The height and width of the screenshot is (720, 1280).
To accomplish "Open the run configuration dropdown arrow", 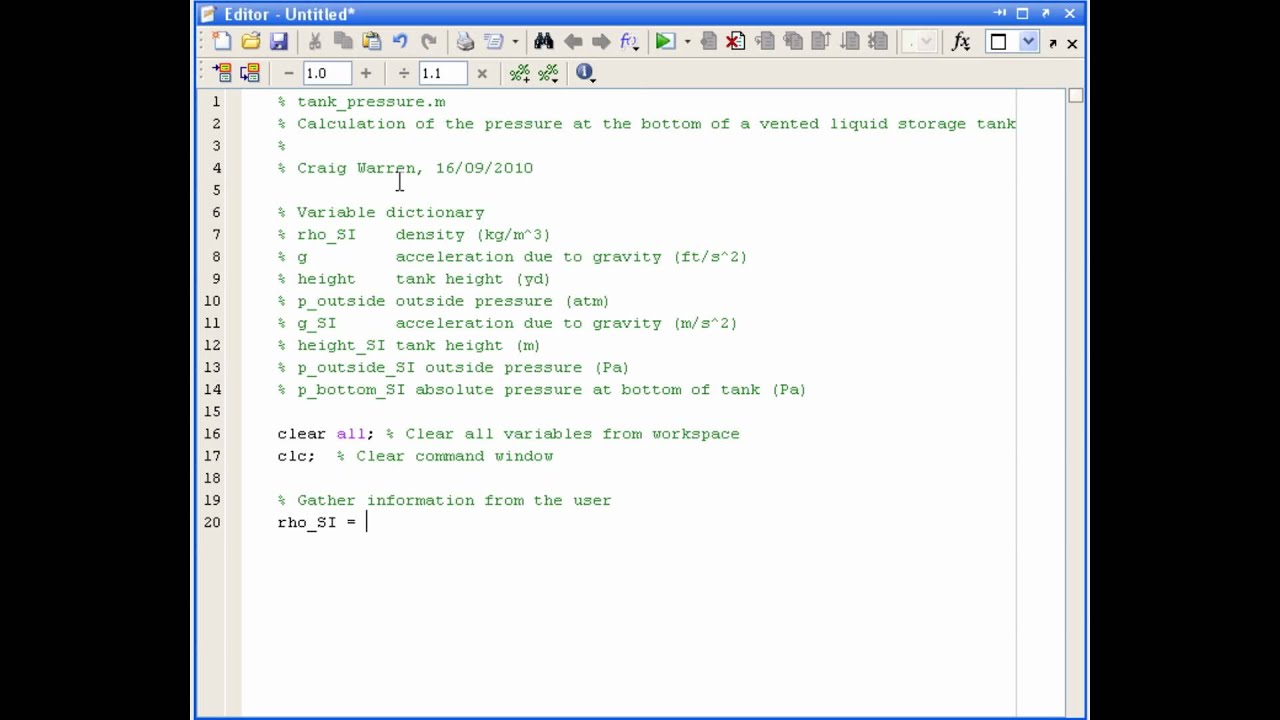I will (687, 42).
